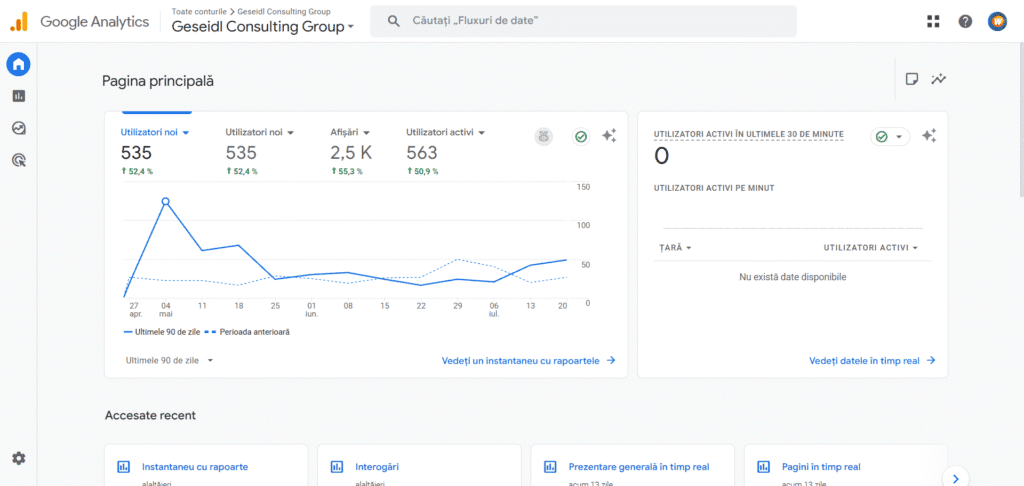Open Advertising icon in left sidebar
The height and width of the screenshot is (486, 1024).
18,159
